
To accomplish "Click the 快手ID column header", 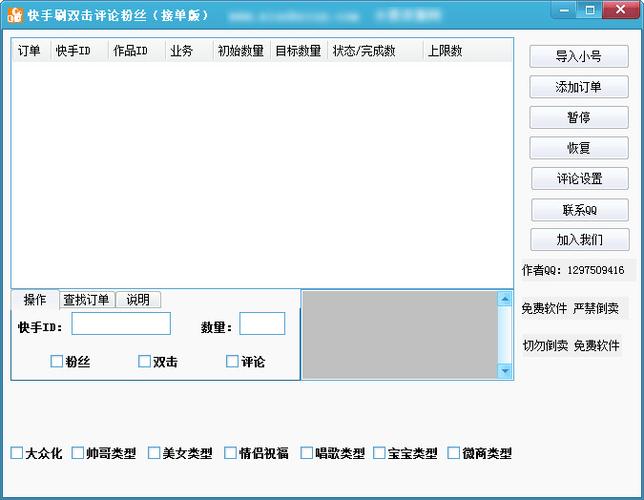I will coord(79,51).
